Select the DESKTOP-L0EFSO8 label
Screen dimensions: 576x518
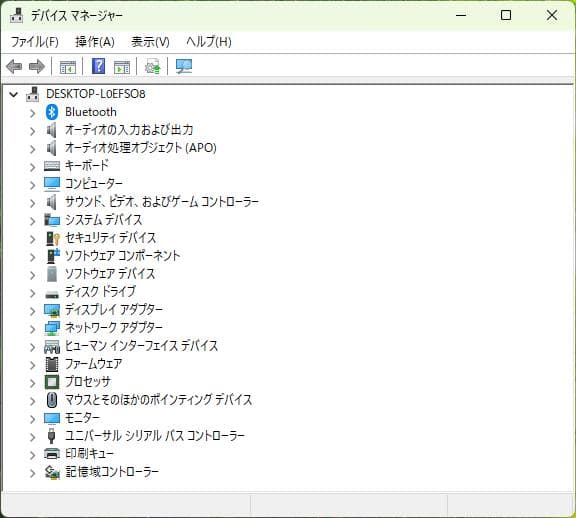96,94
